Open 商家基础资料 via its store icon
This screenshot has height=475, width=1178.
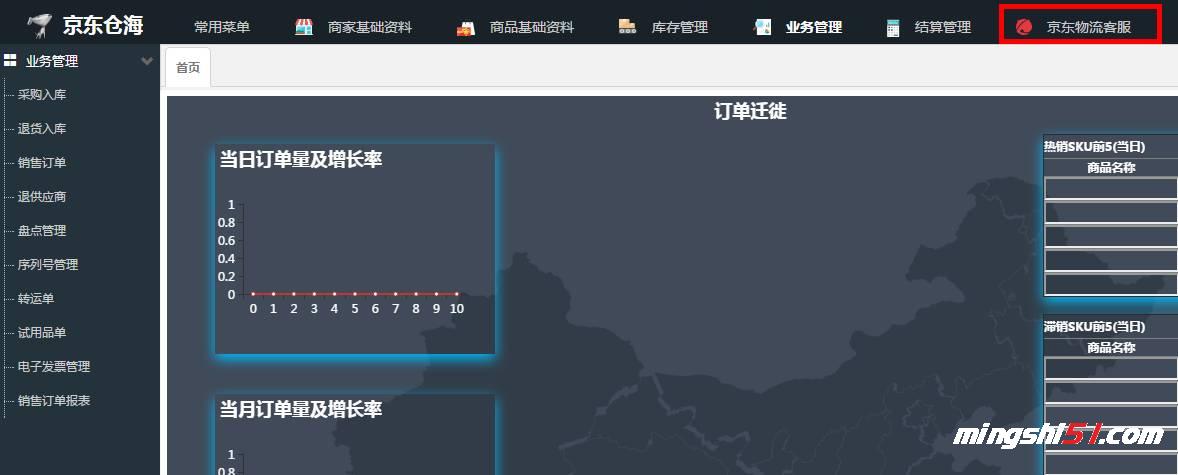point(304,27)
